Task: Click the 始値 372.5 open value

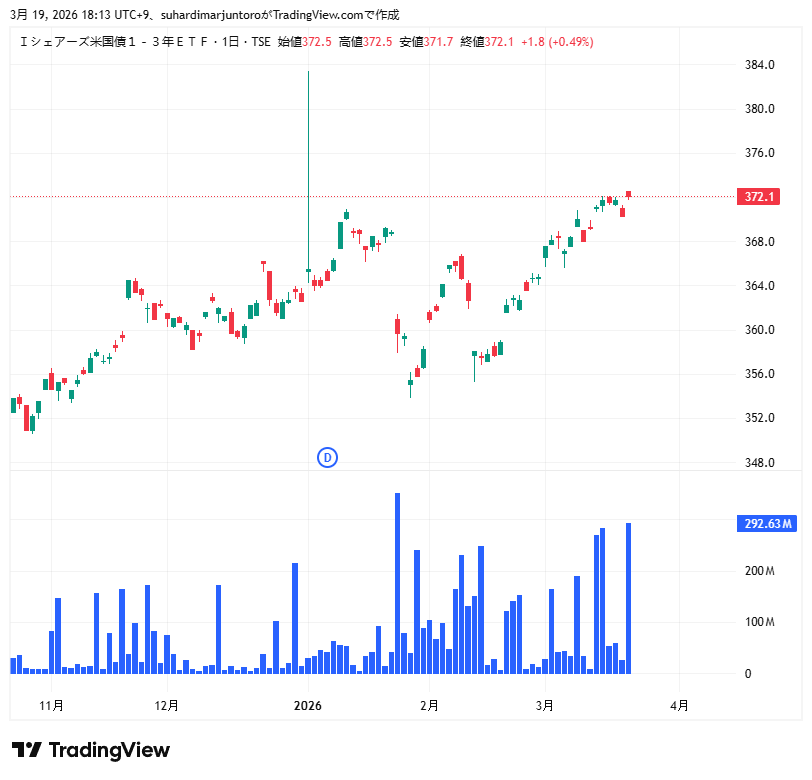Action: pos(304,42)
